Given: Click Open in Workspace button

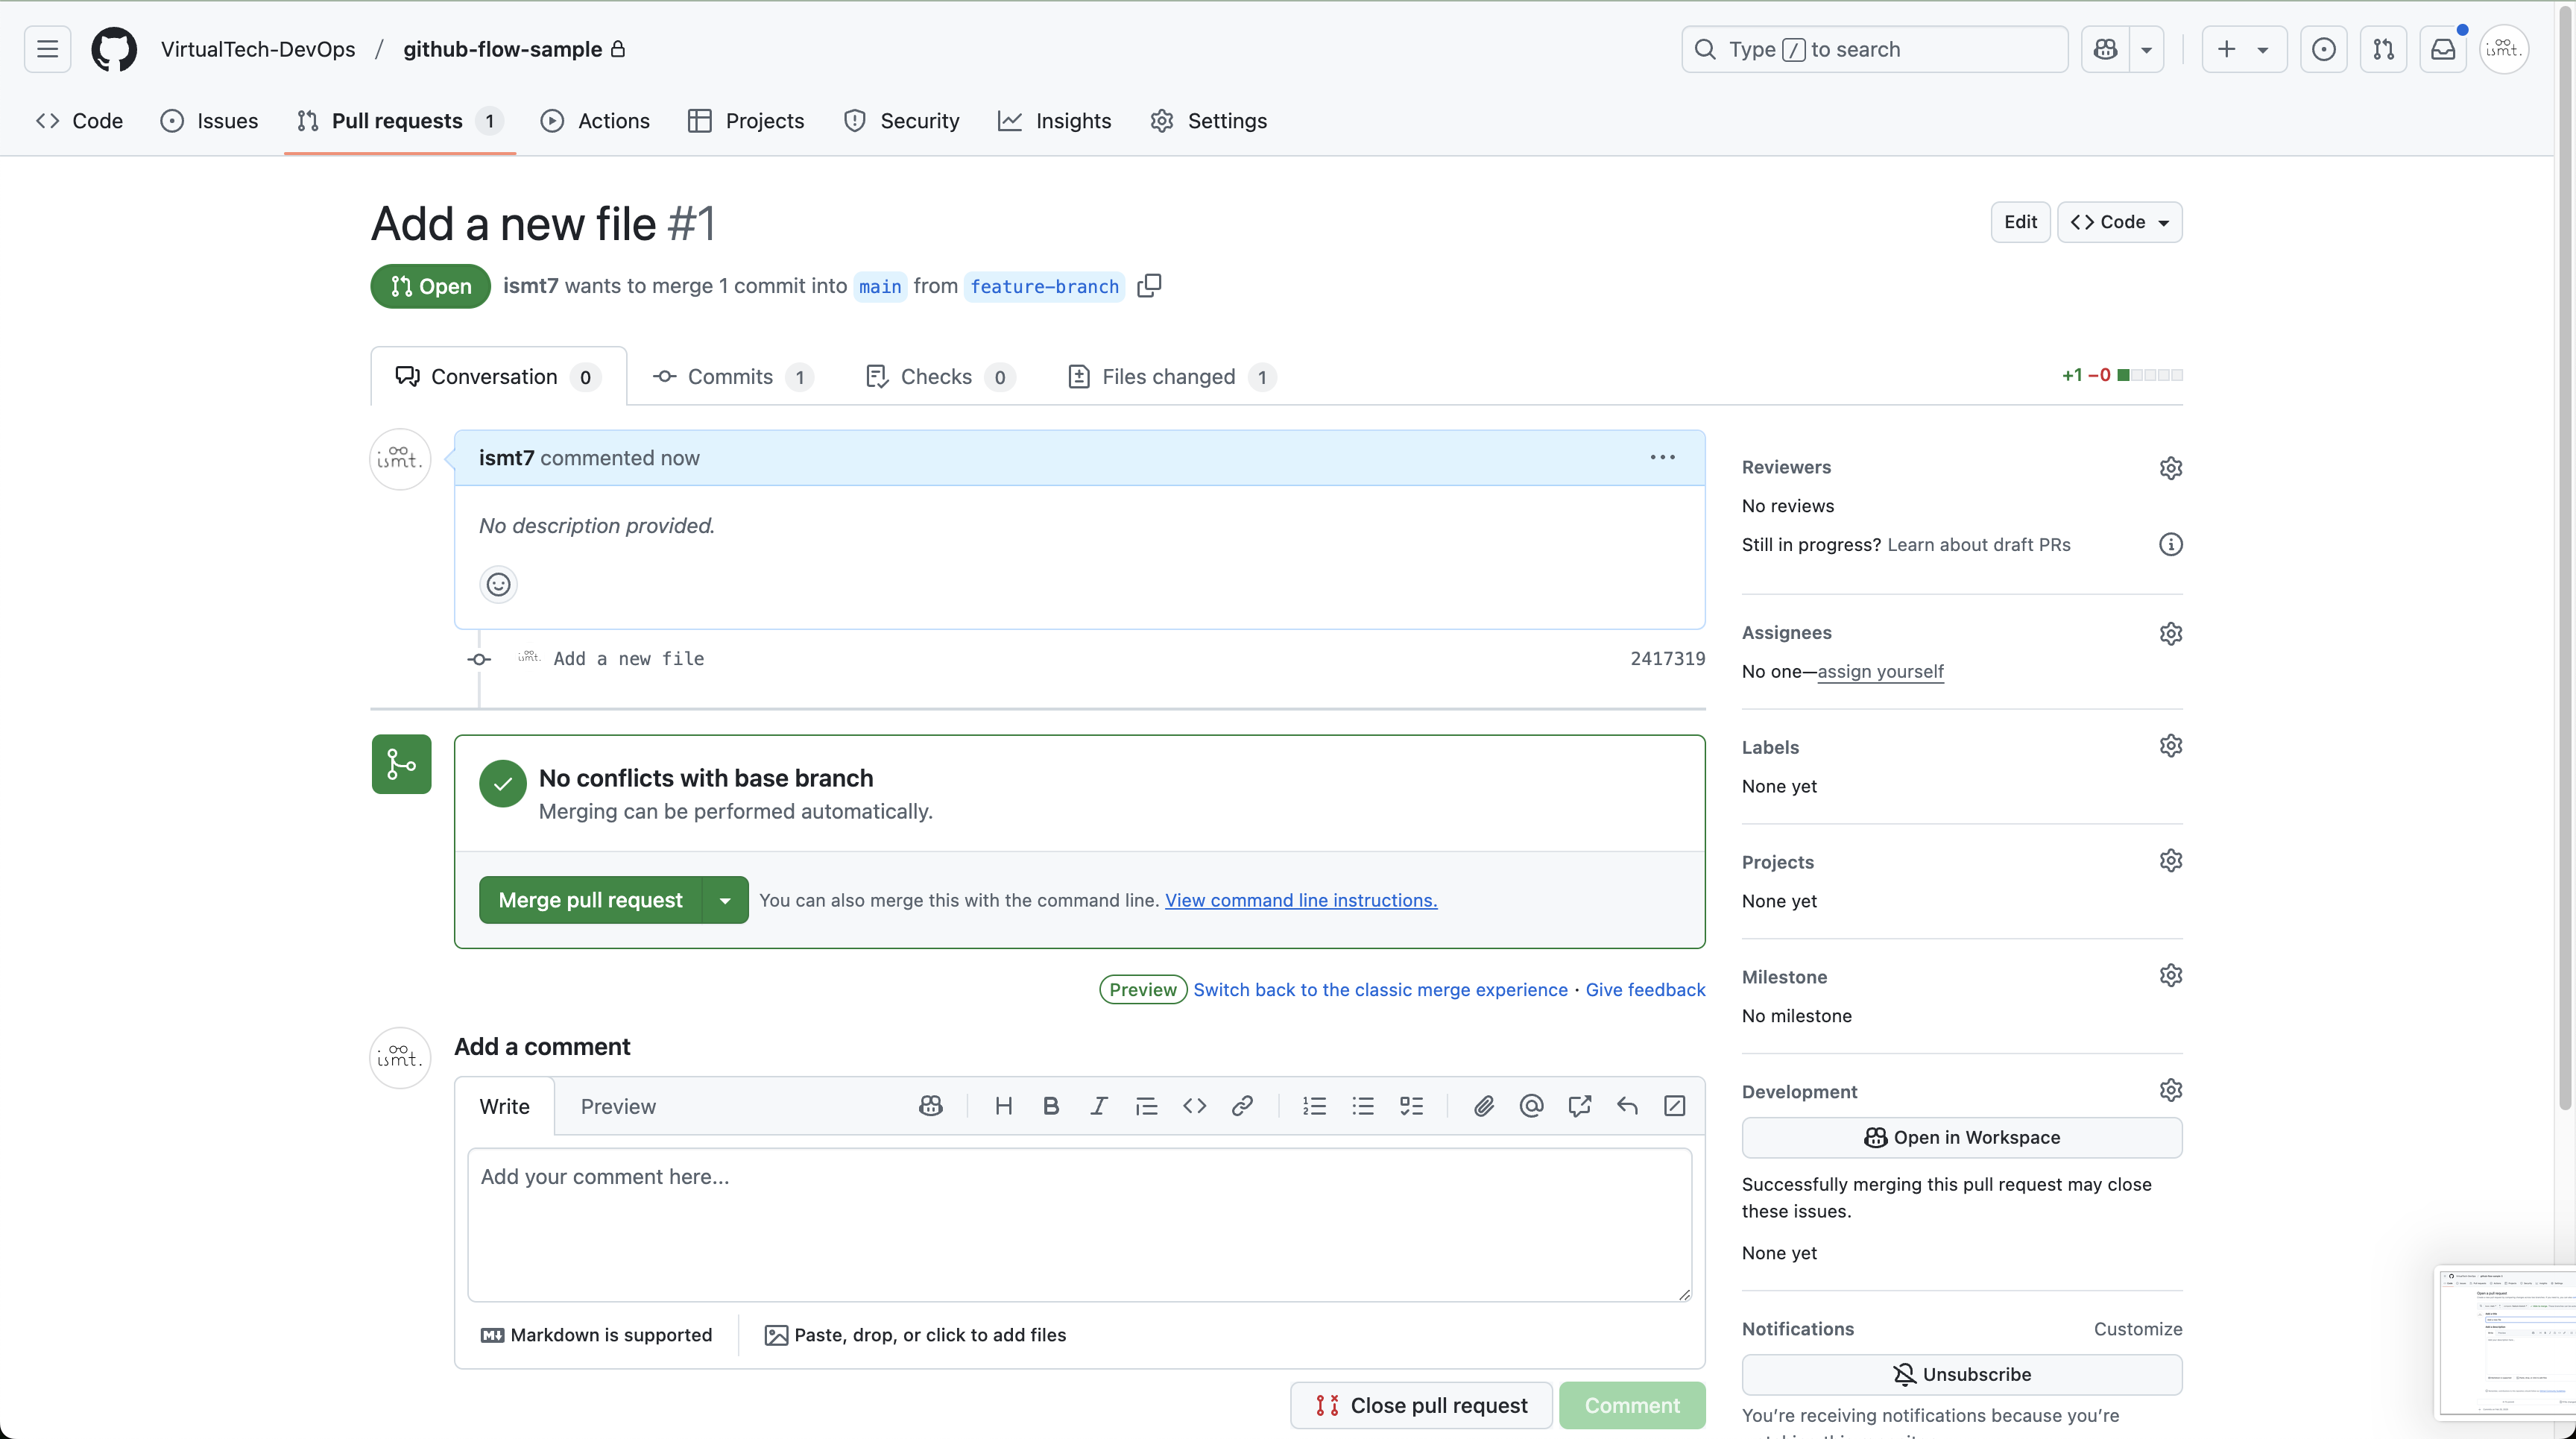Looking at the screenshot, I should tap(1962, 1138).
